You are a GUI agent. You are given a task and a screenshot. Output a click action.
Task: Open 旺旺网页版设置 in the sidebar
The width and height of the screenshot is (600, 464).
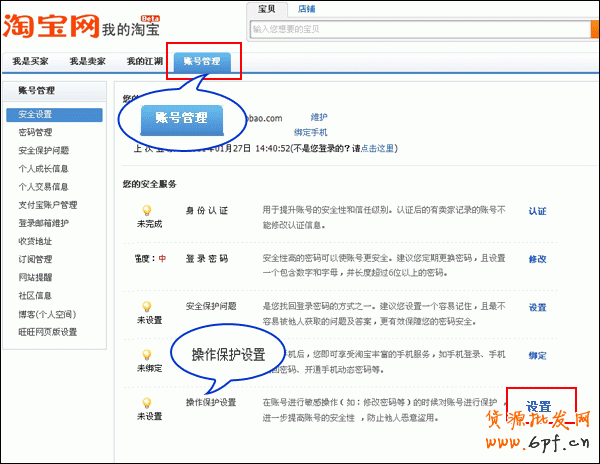[48, 332]
